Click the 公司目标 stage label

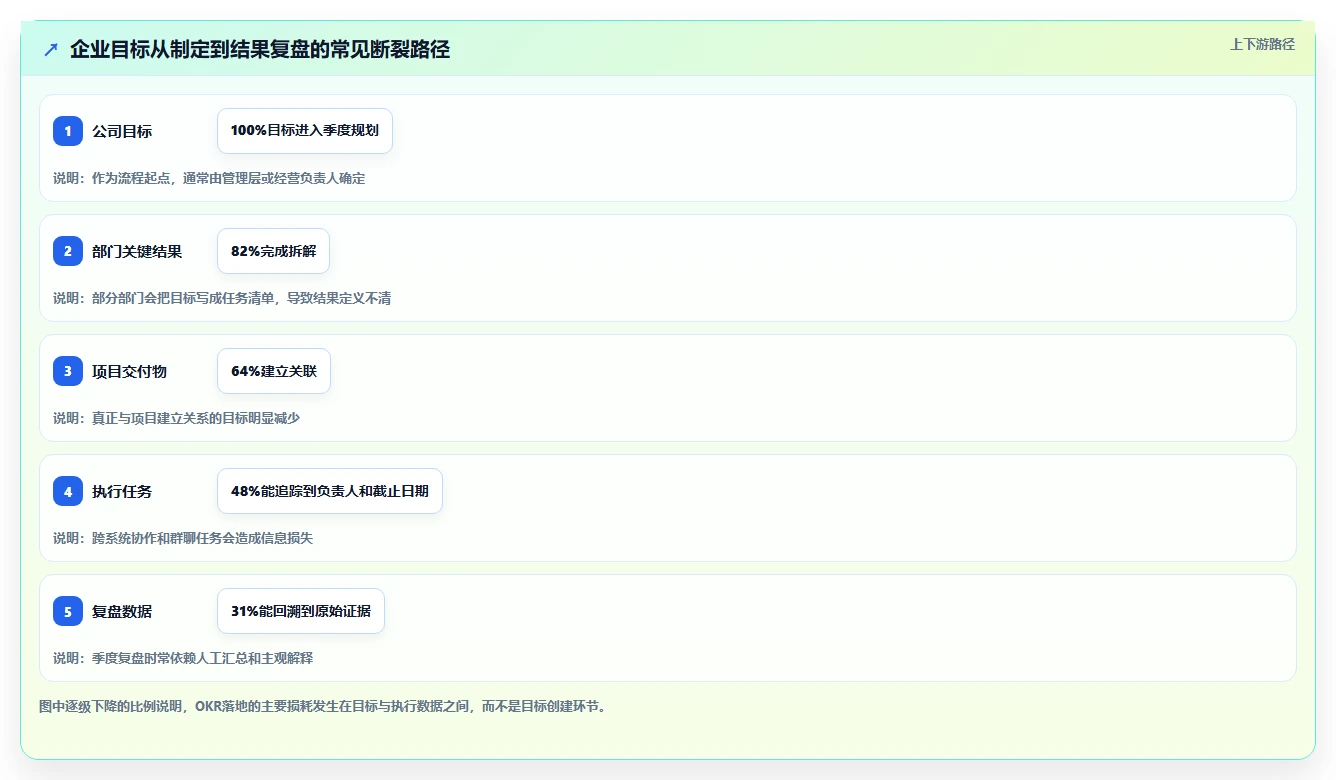click(x=122, y=131)
